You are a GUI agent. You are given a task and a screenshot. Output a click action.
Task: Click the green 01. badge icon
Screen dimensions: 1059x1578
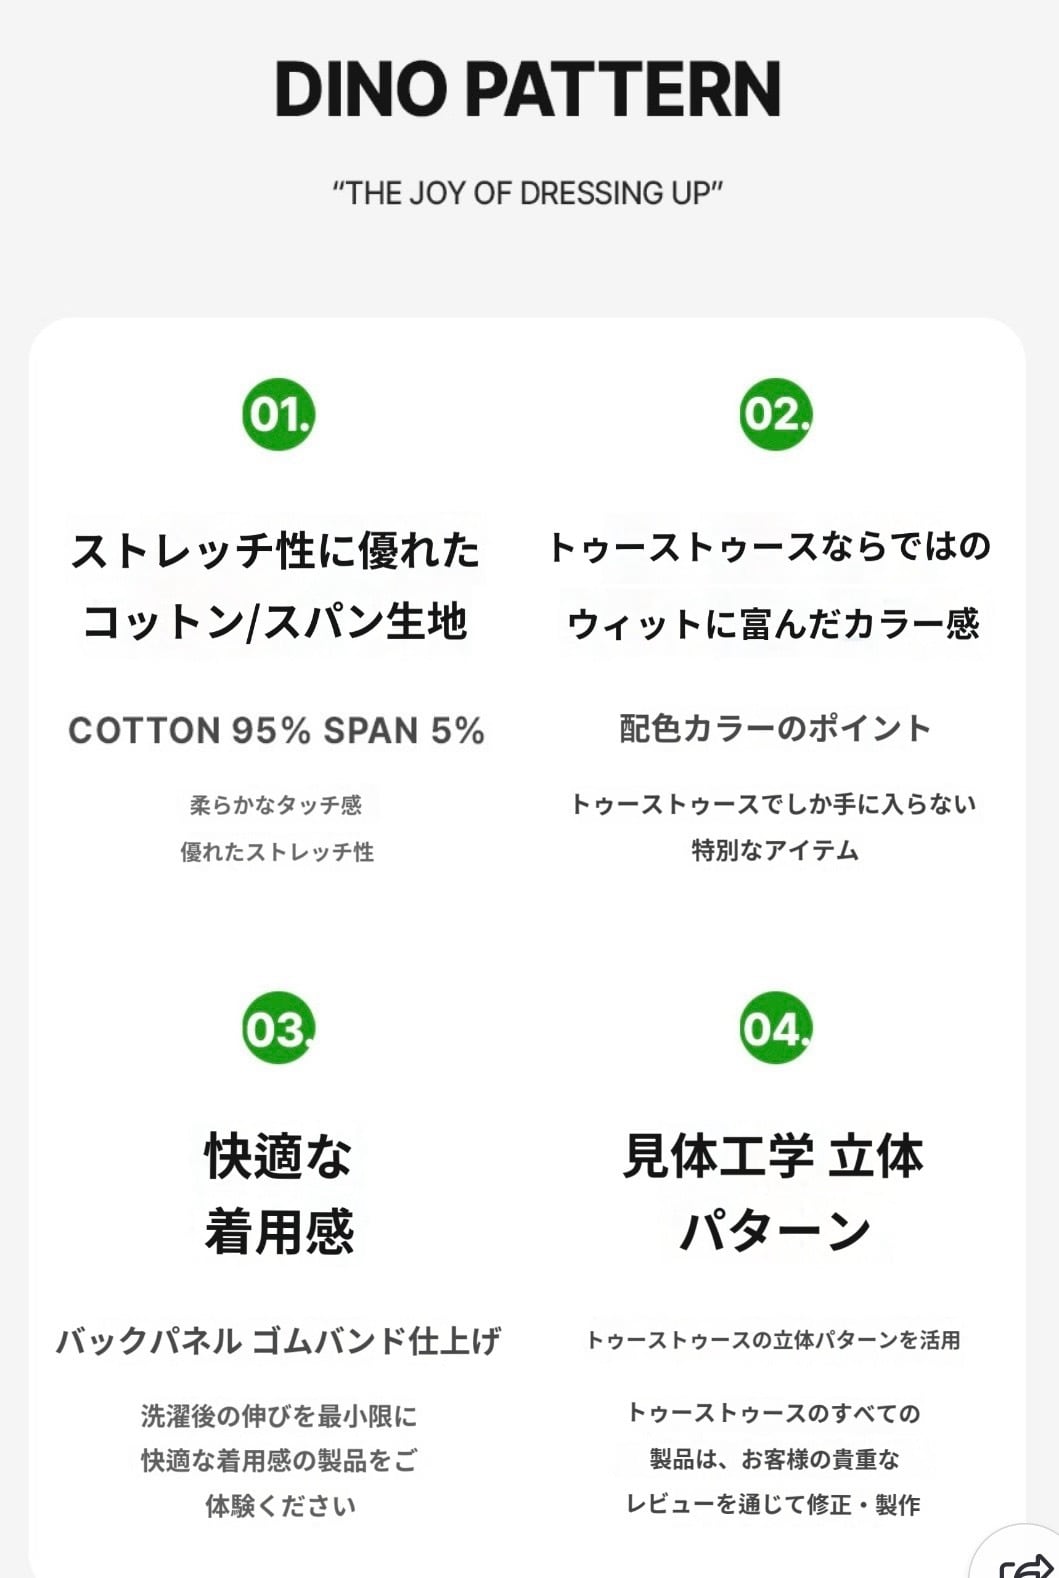click(x=278, y=414)
